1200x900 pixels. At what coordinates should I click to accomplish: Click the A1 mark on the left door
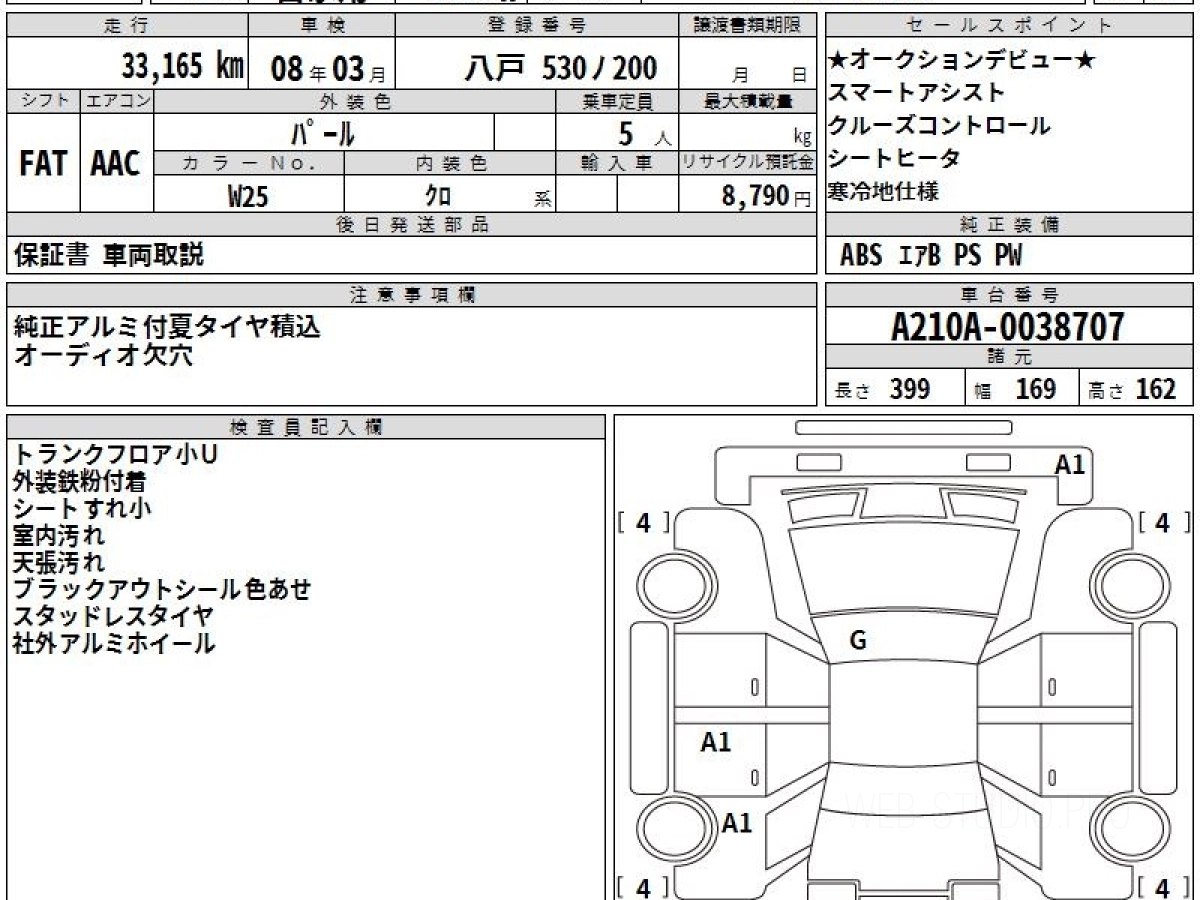715,742
